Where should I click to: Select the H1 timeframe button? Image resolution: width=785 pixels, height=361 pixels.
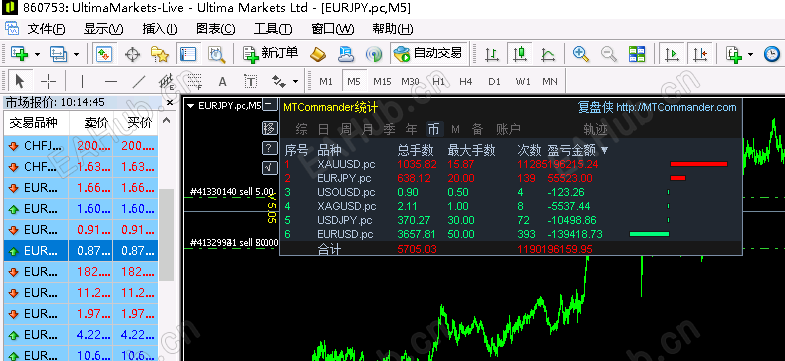(x=439, y=81)
